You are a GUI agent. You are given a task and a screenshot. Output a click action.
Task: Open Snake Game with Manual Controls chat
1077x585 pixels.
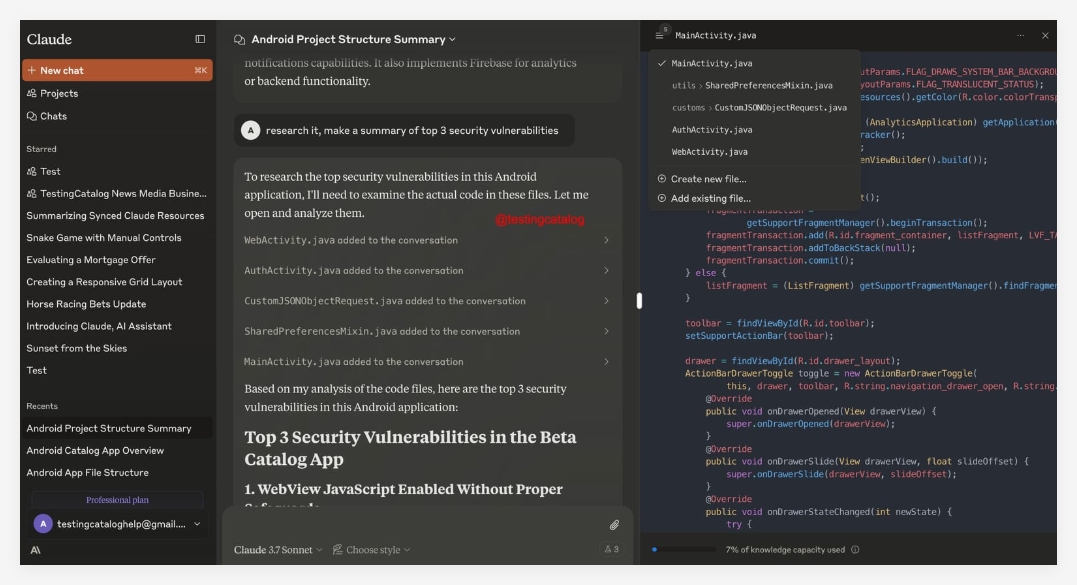click(104, 238)
